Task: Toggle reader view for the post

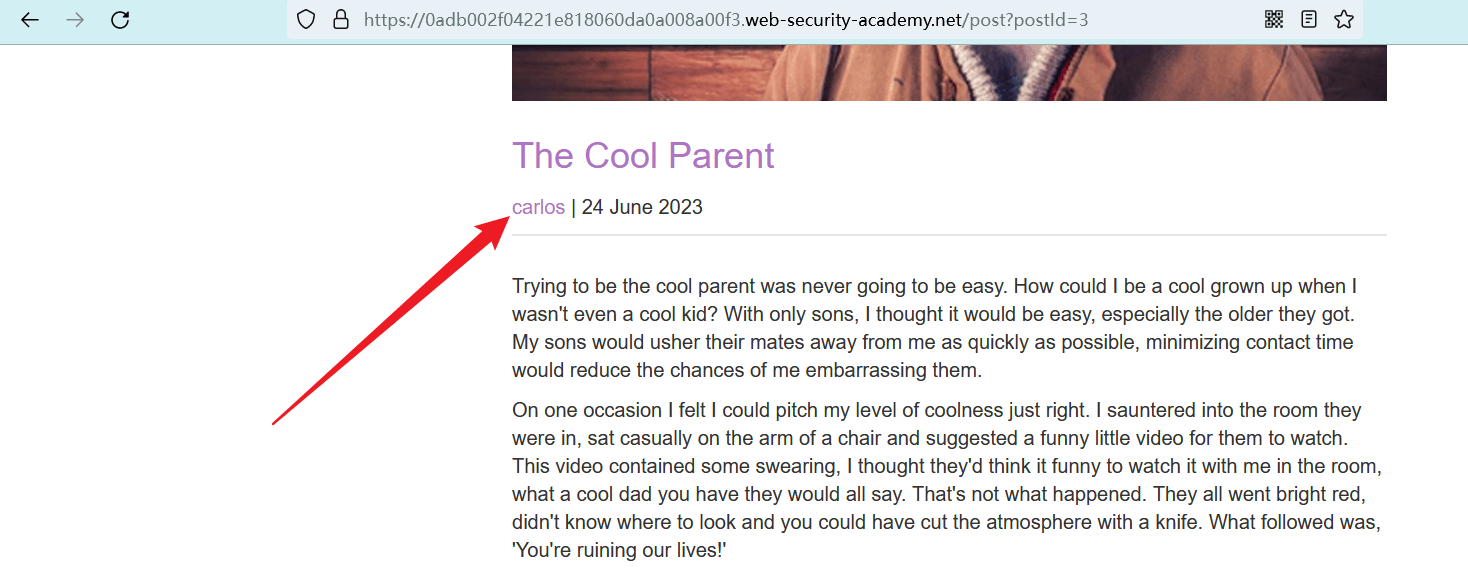Action: pos(1309,19)
